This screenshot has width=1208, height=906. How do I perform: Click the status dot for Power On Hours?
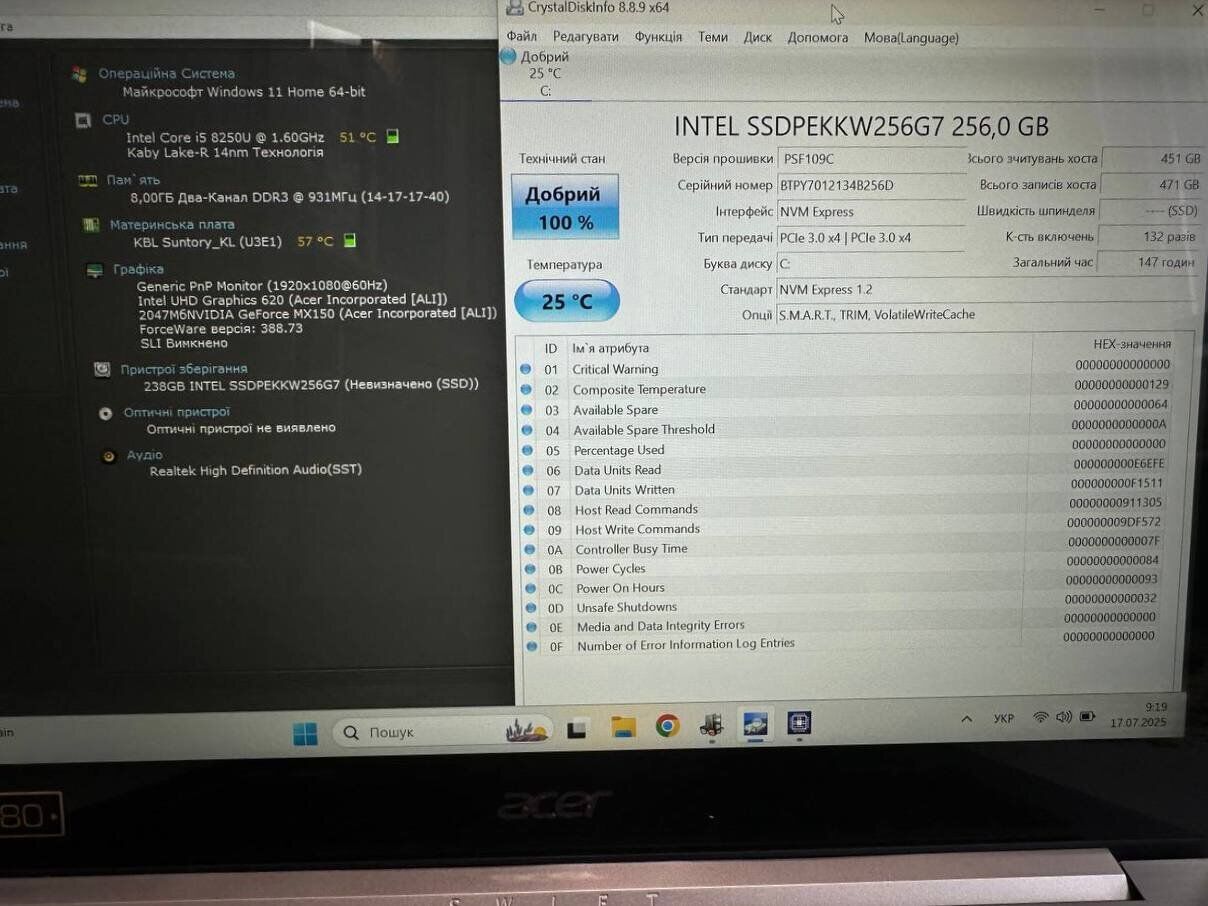pos(530,588)
